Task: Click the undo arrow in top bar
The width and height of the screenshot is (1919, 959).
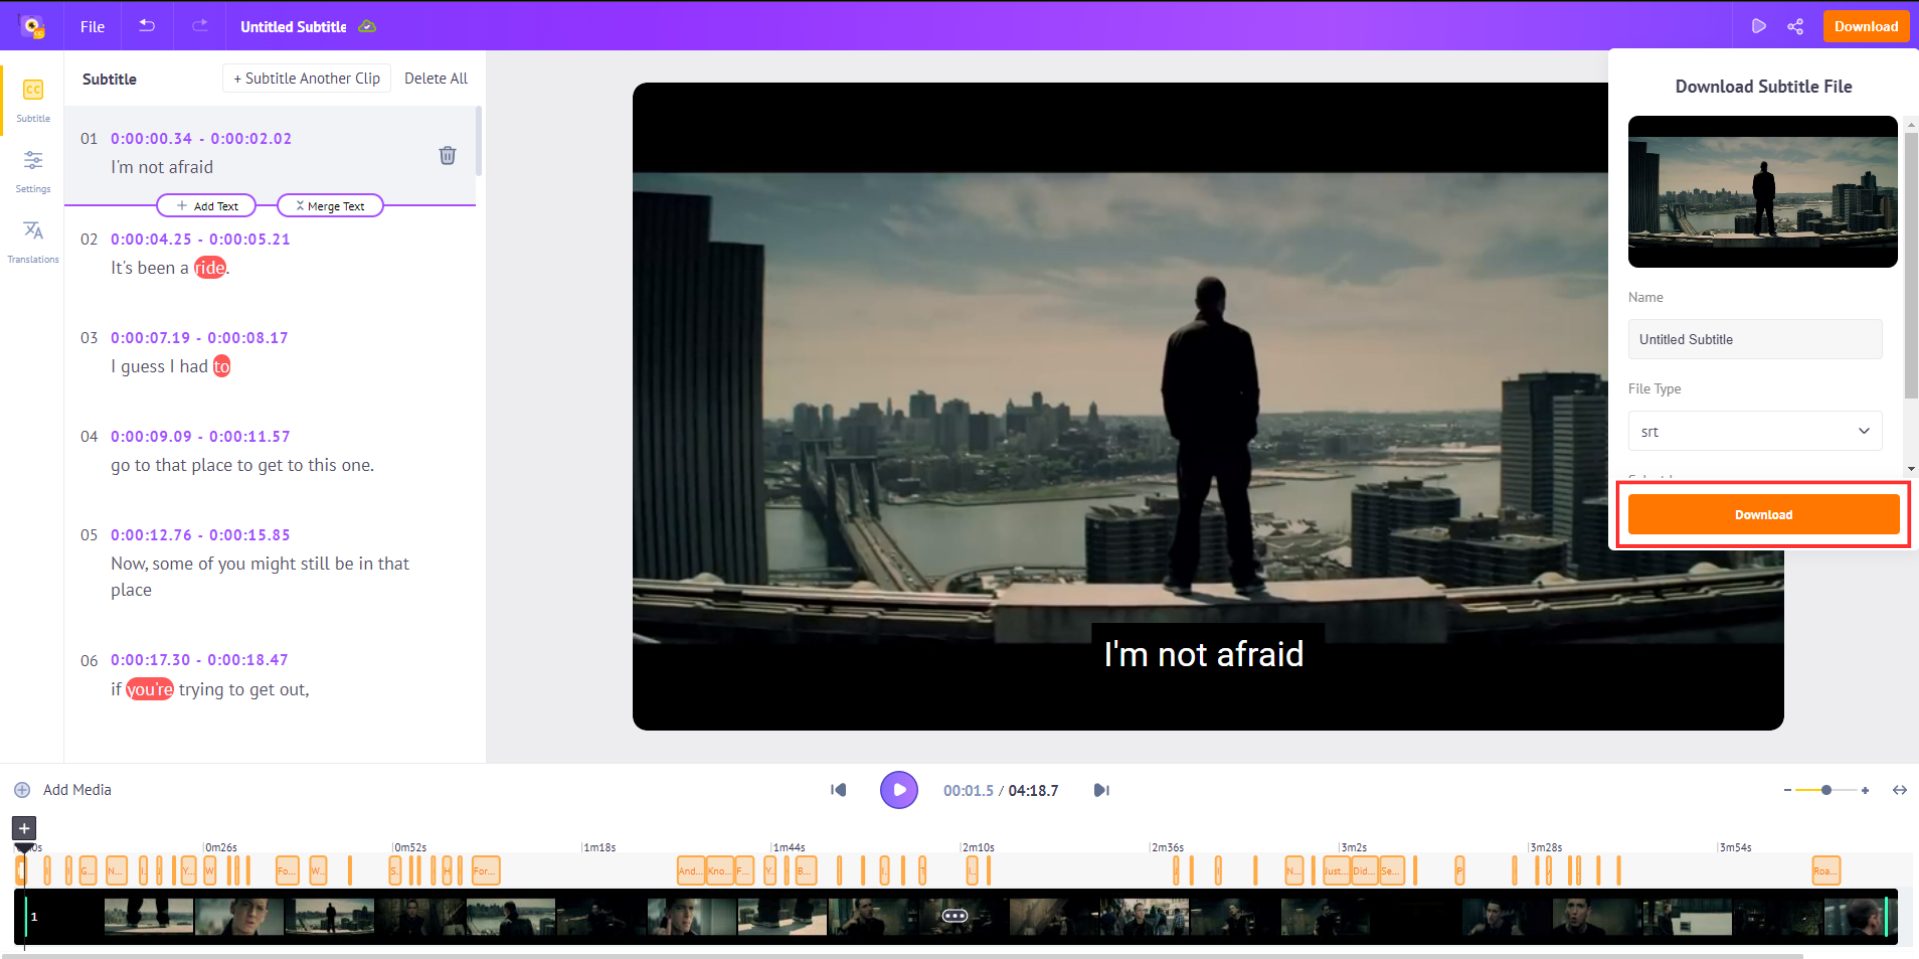Action: click(146, 26)
